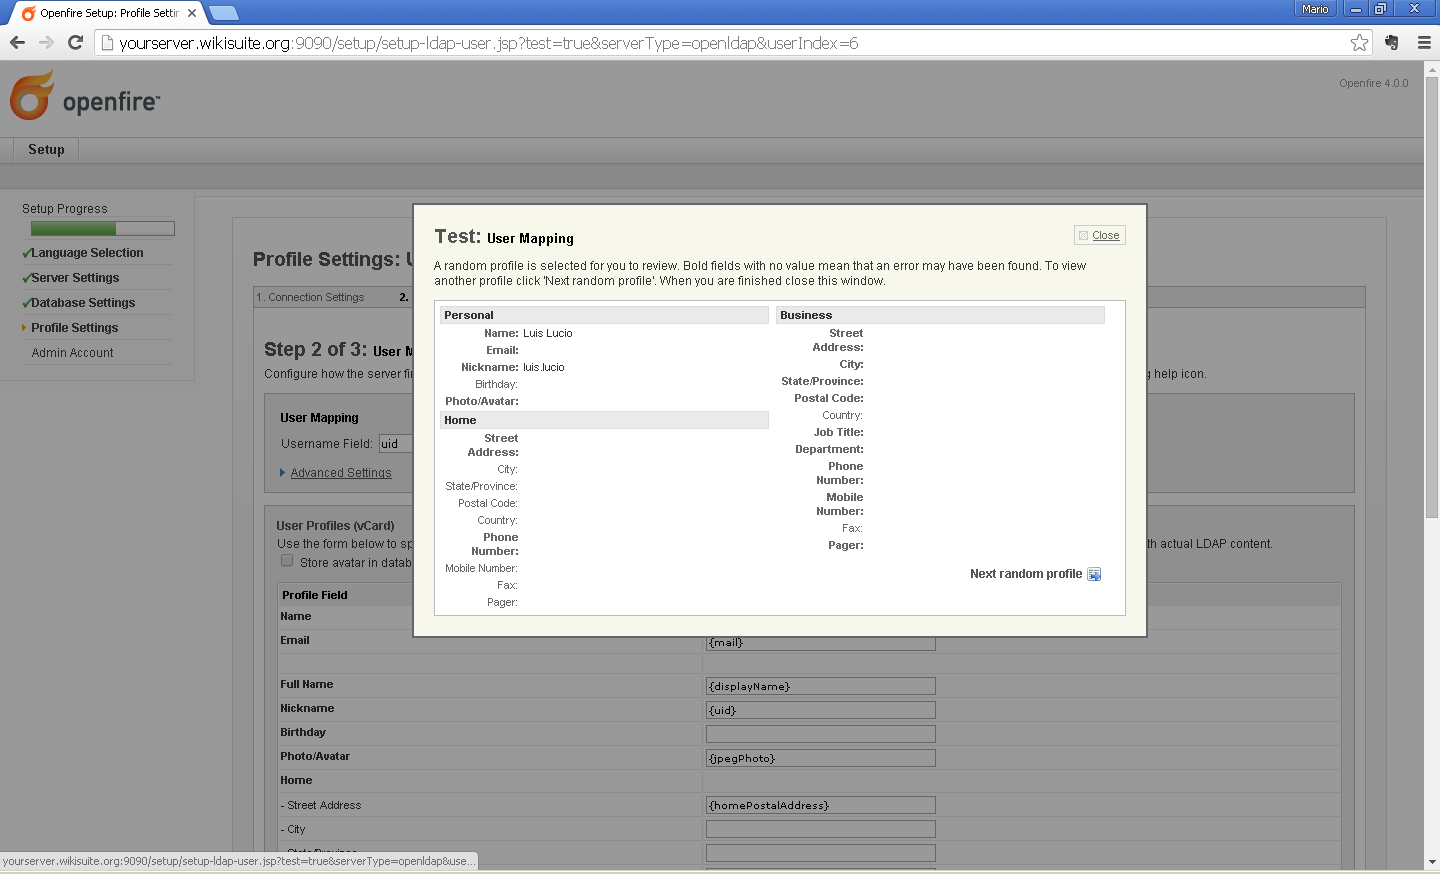Expand the Advanced Settings section
The image size is (1440, 874).
point(341,473)
